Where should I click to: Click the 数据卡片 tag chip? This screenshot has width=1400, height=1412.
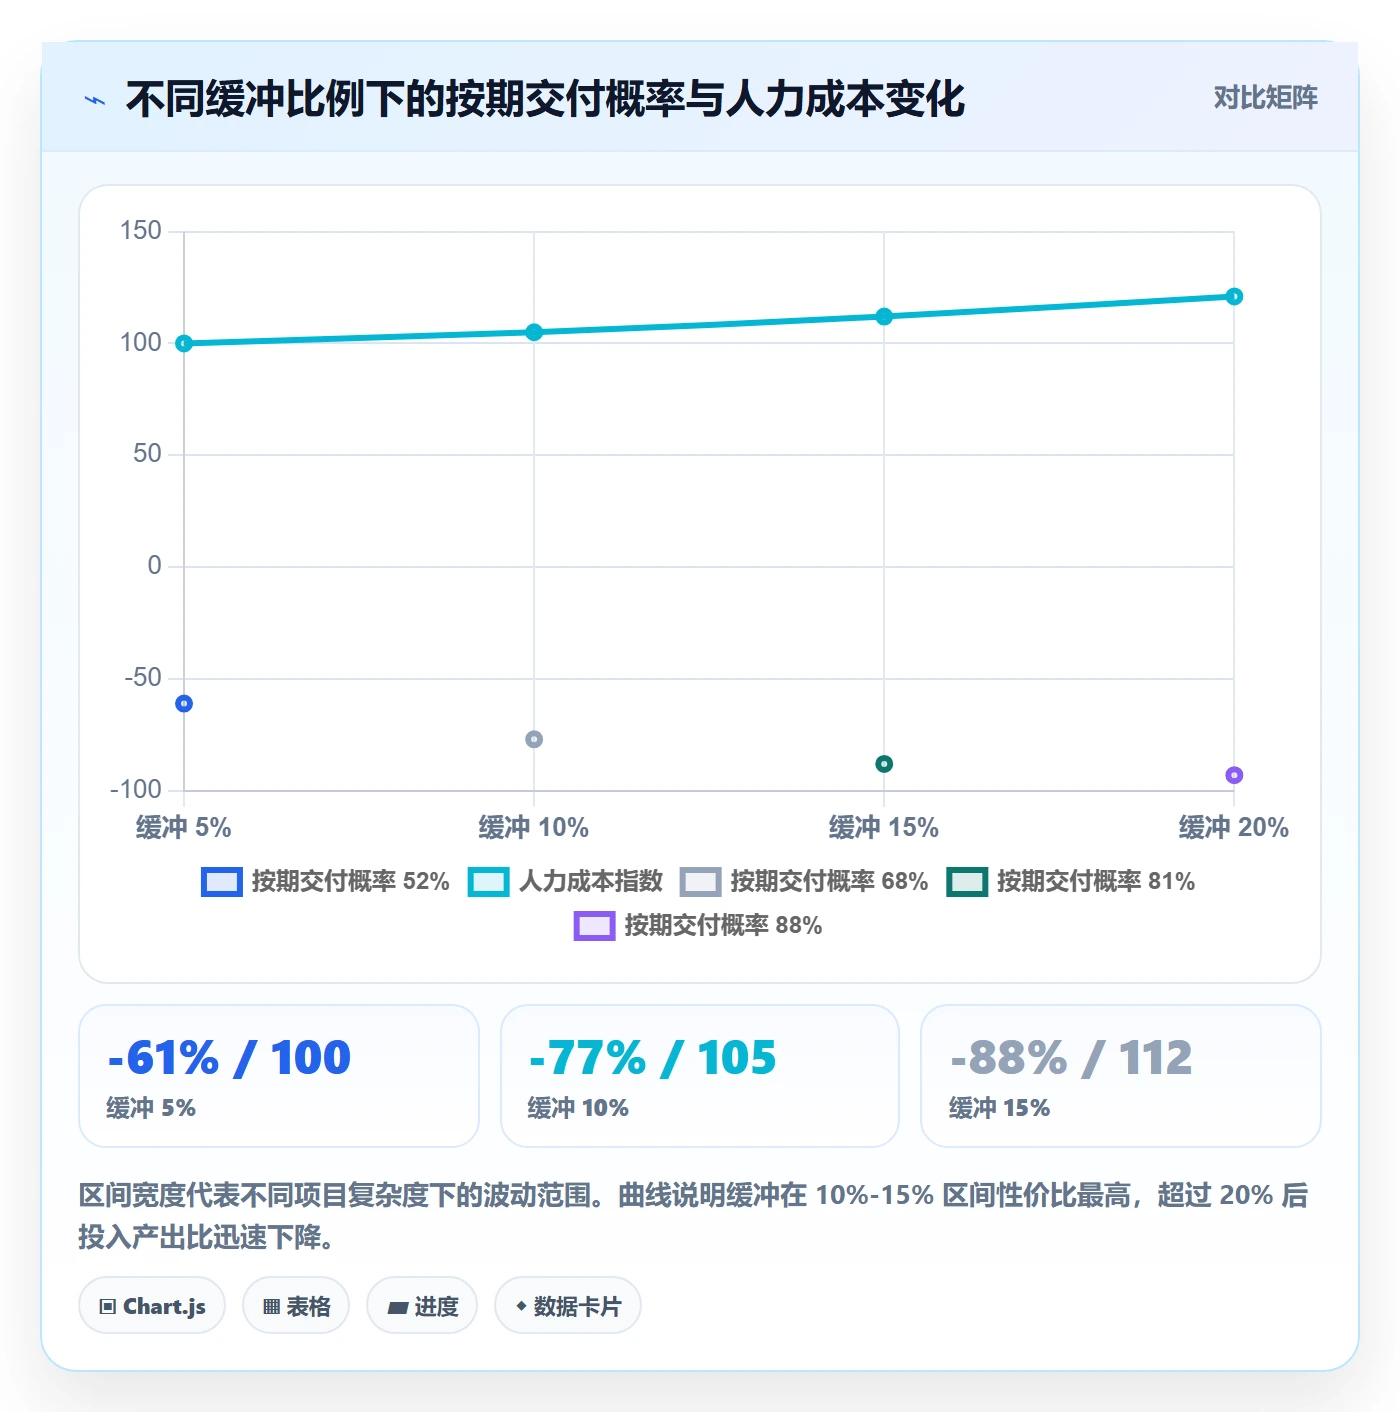click(568, 1306)
